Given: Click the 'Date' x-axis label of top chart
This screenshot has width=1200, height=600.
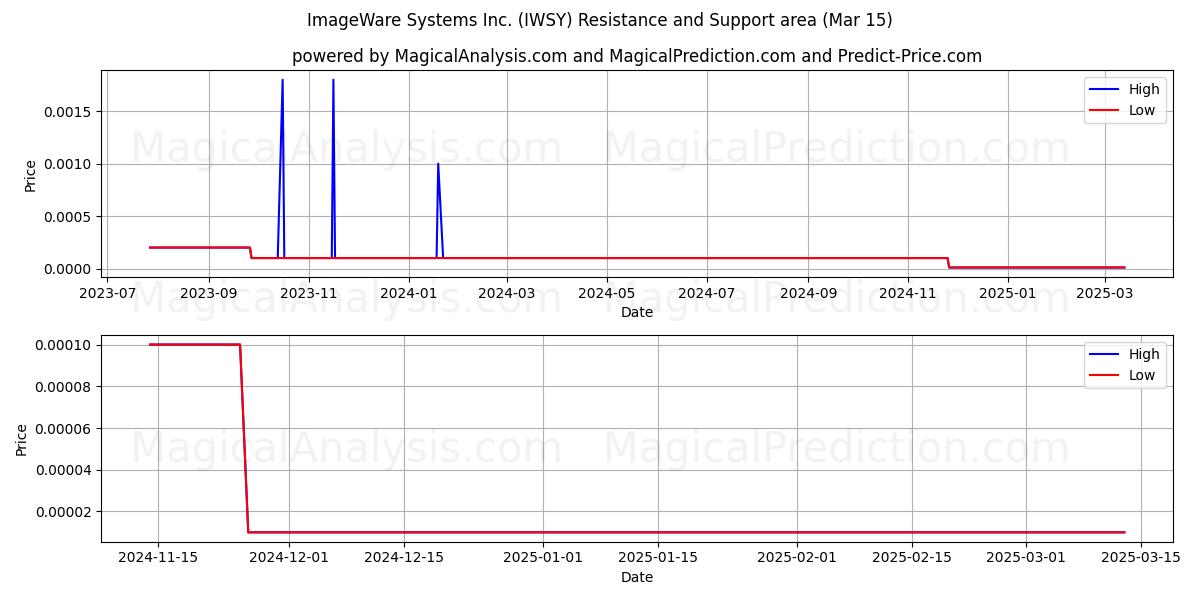Looking at the screenshot, I should [637, 312].
